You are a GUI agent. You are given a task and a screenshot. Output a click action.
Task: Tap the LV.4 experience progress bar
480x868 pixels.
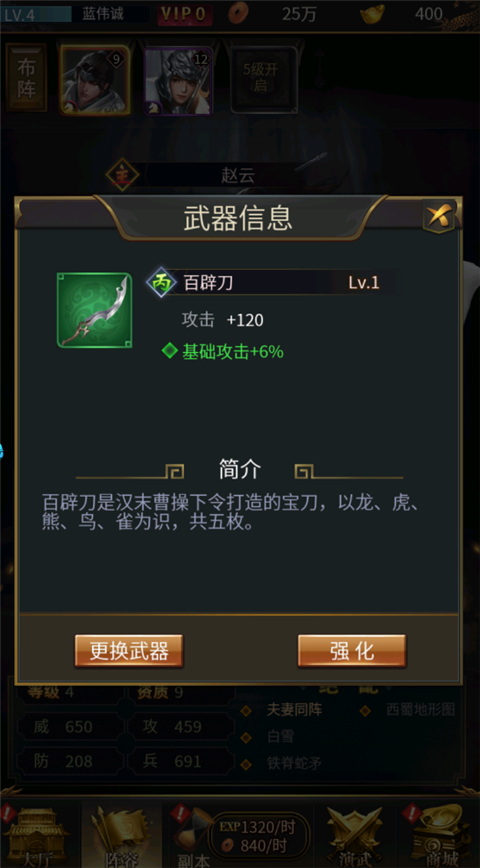click(37, 14)
